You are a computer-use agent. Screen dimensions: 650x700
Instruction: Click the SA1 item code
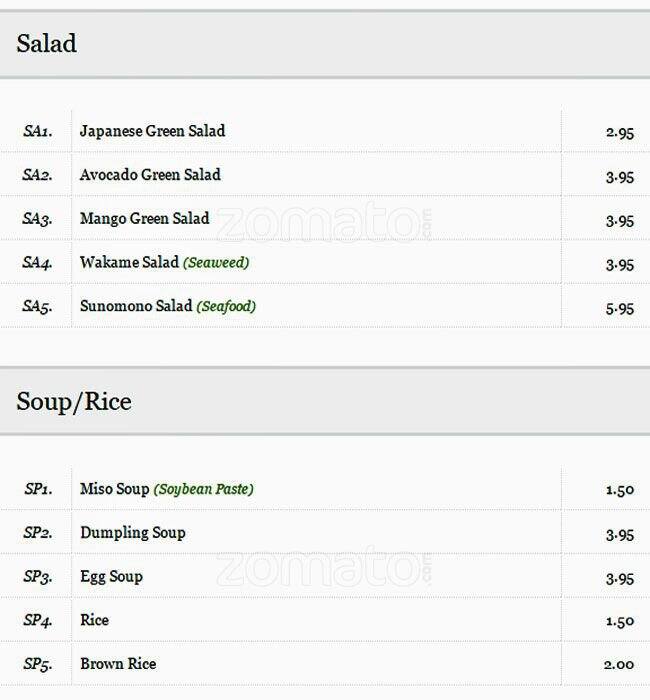[x=37, y=131]
